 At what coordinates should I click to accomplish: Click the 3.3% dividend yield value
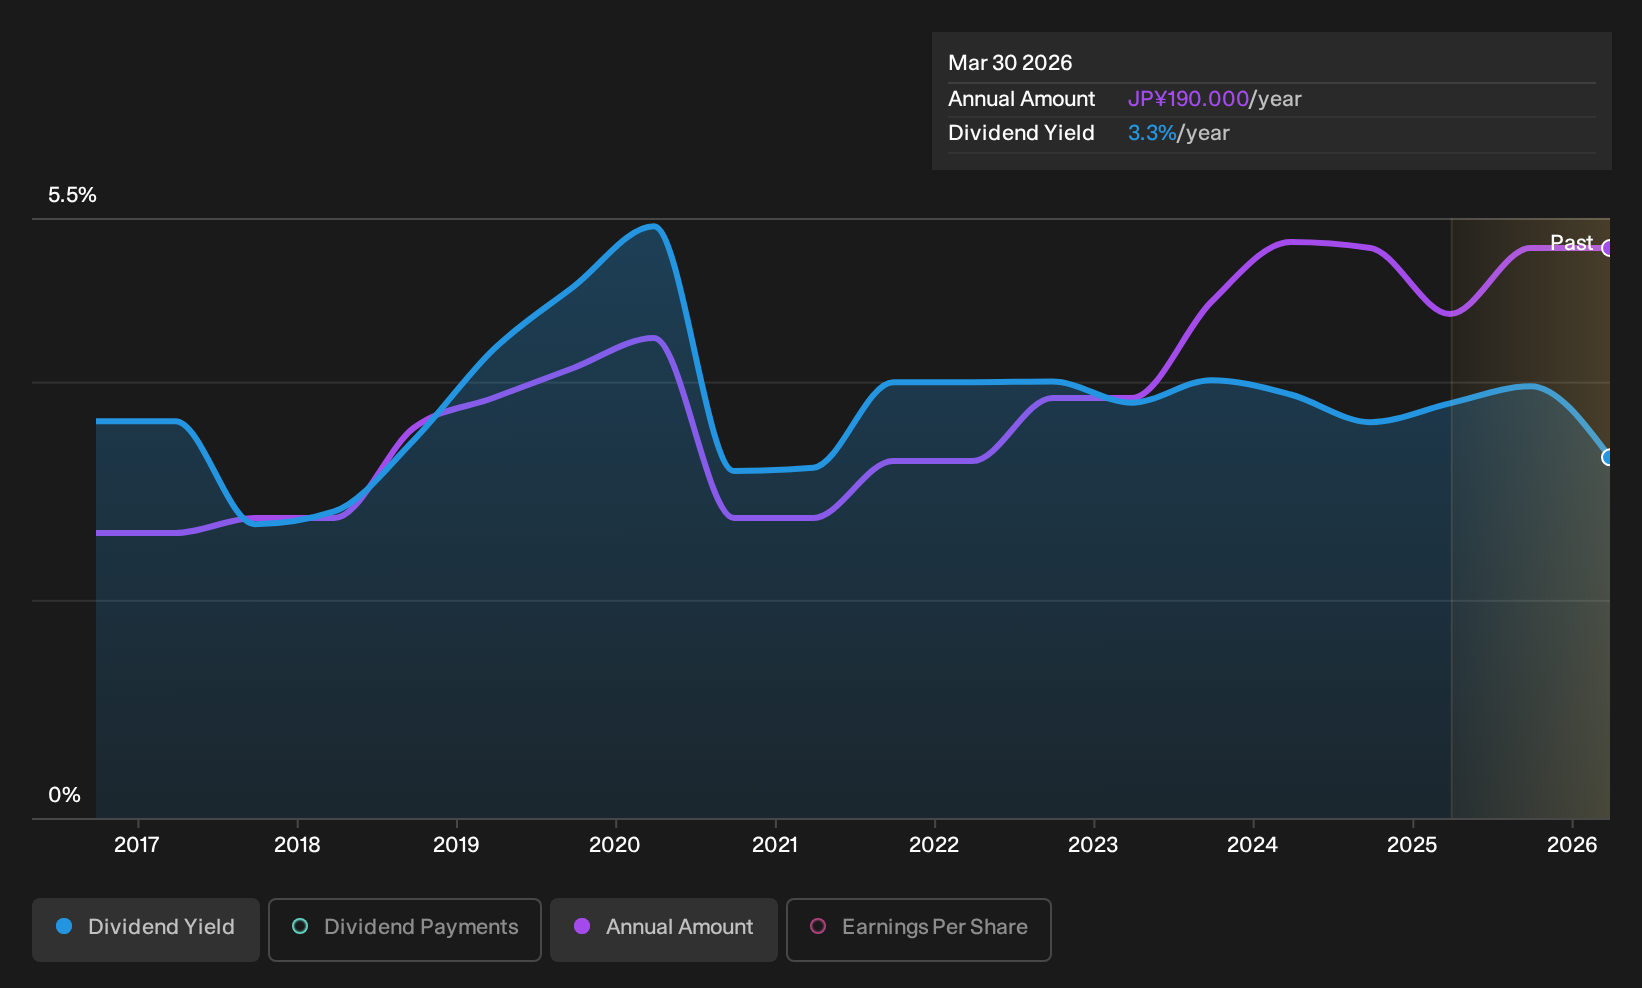pos(1152,133)
